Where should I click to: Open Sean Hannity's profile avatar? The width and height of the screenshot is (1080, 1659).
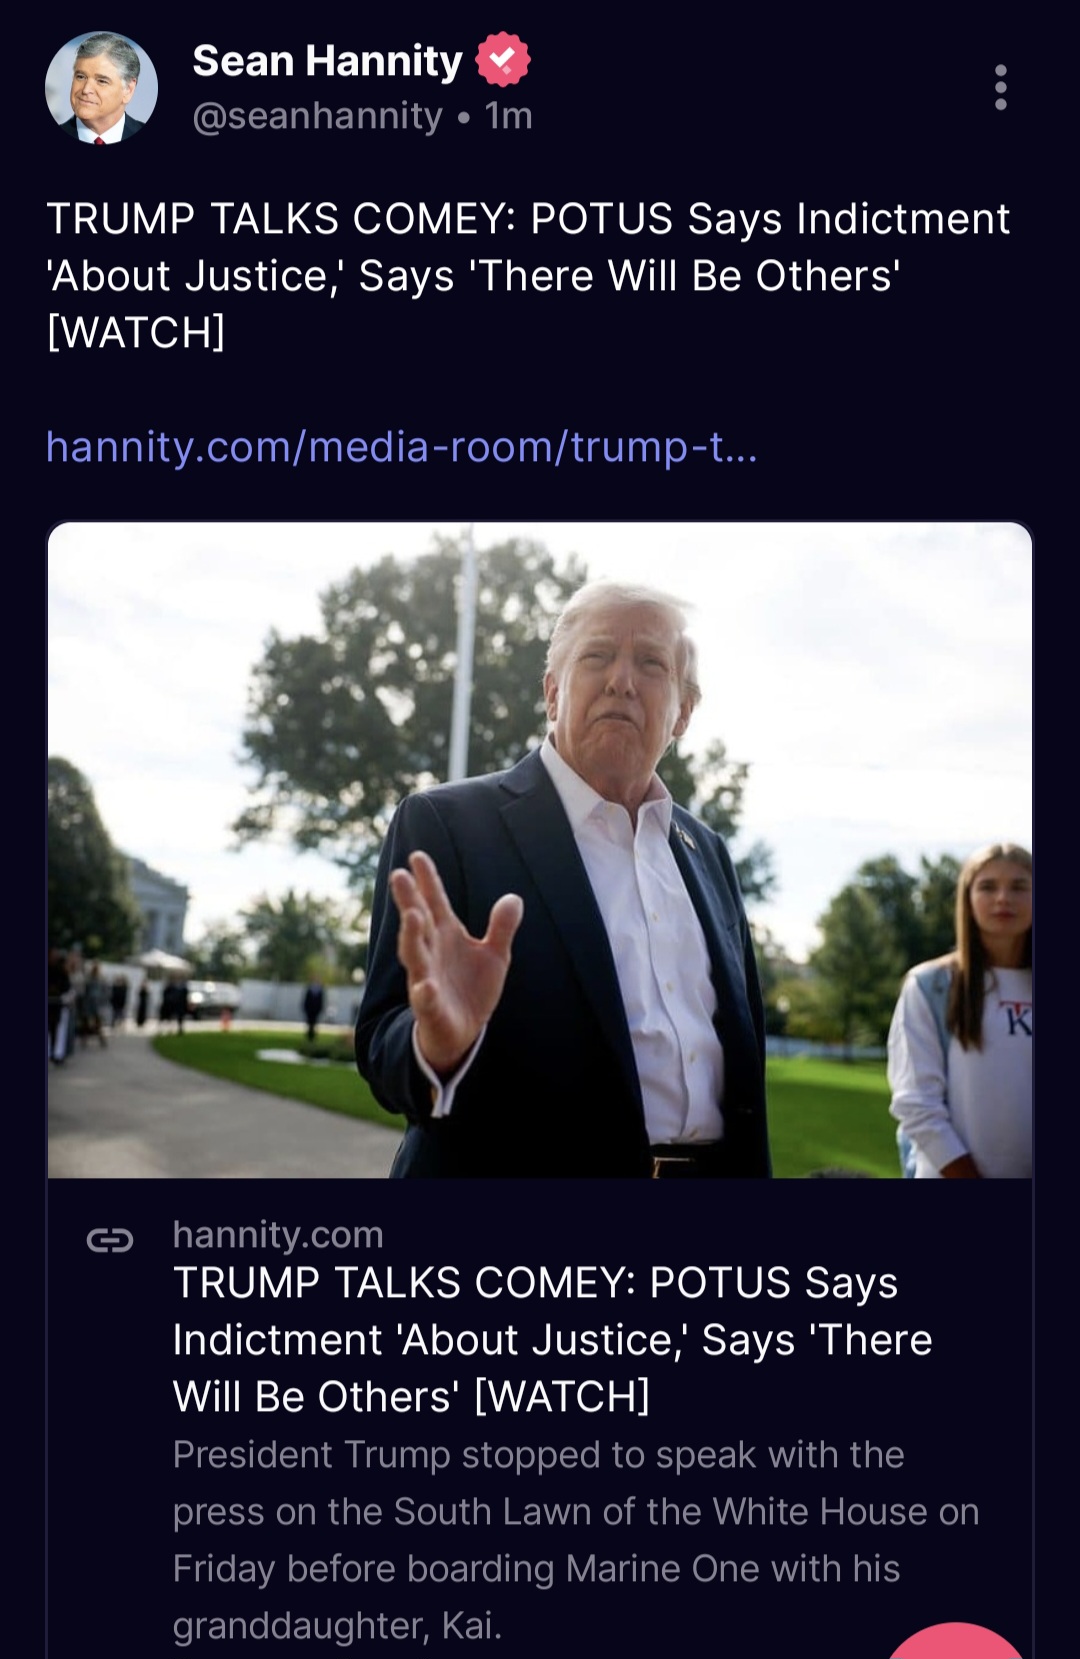pyautogui.click(x=101, y=88)
